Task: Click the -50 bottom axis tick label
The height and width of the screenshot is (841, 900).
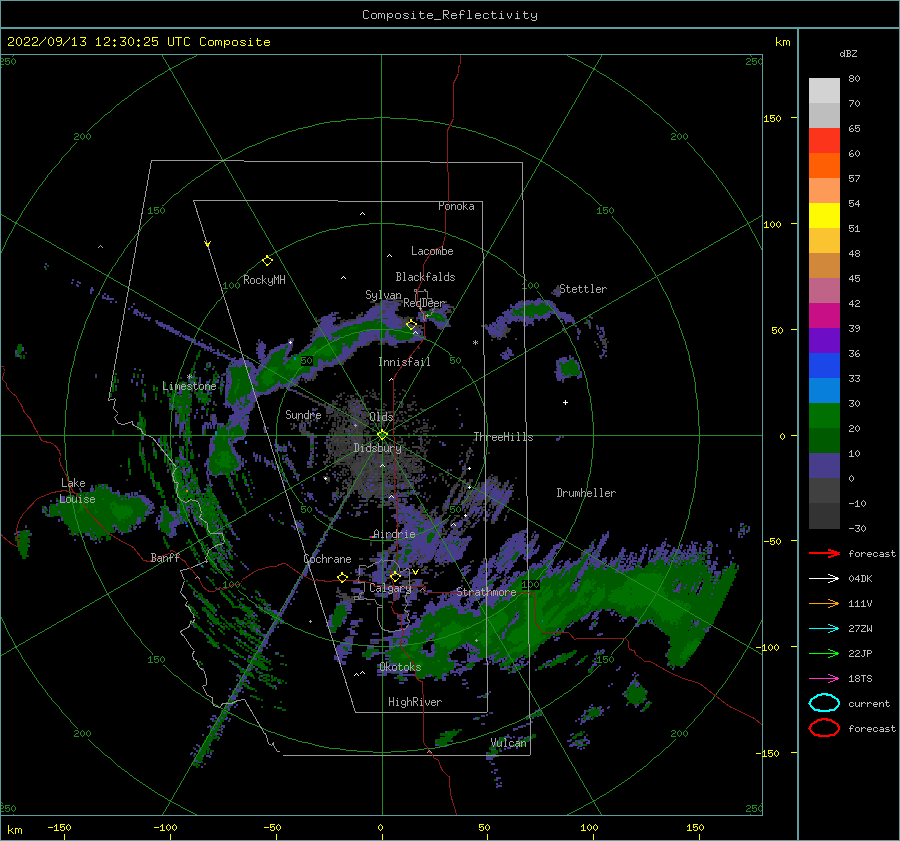Action: [272, 827]
